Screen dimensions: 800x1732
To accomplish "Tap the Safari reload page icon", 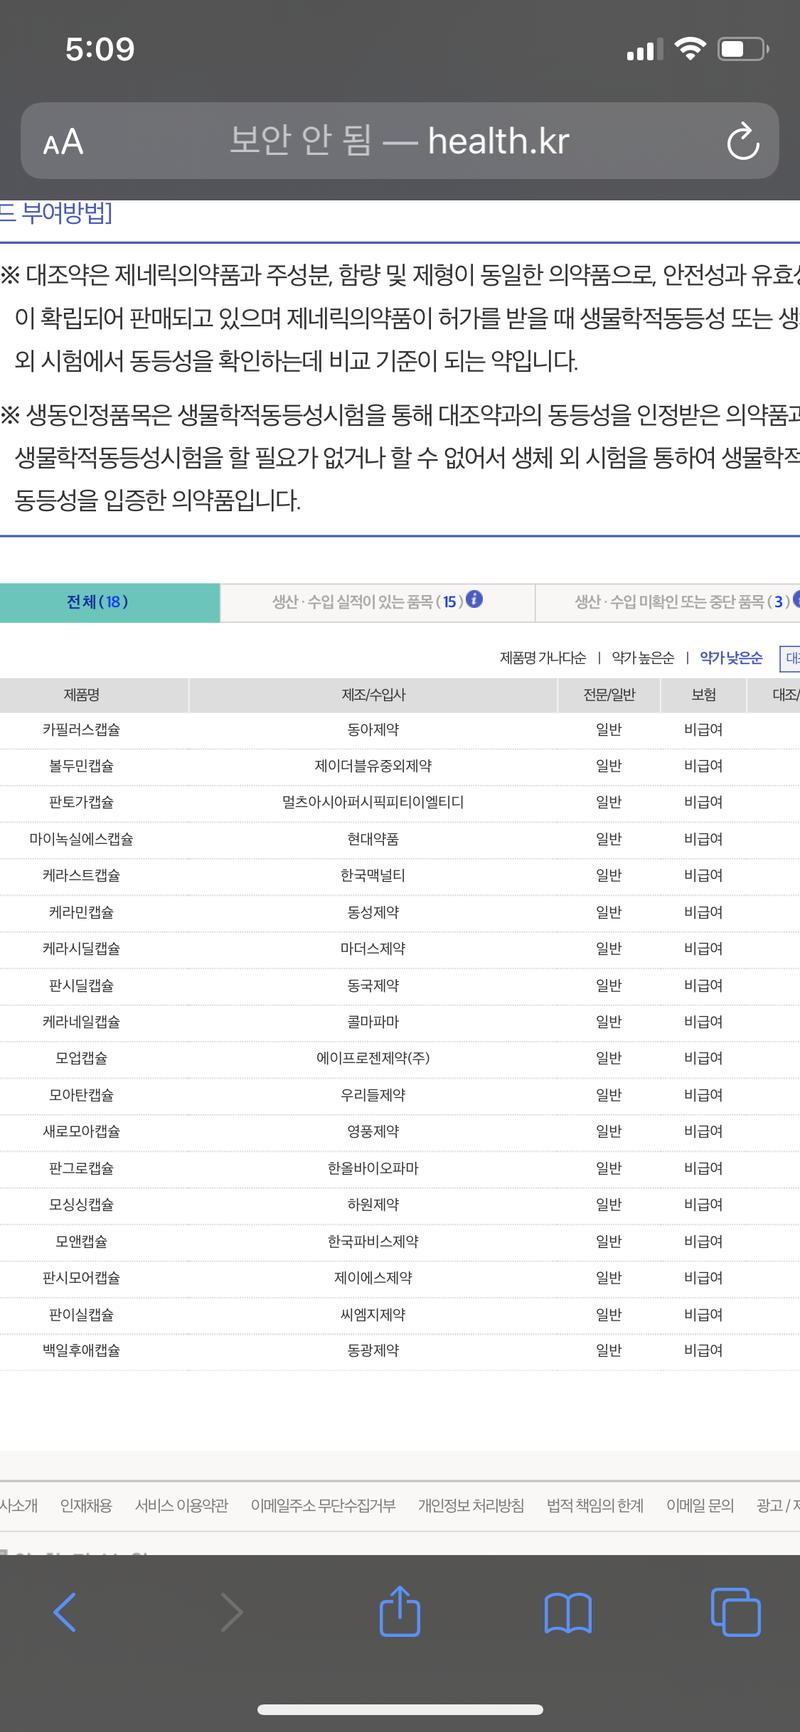I will pos(743,142).
